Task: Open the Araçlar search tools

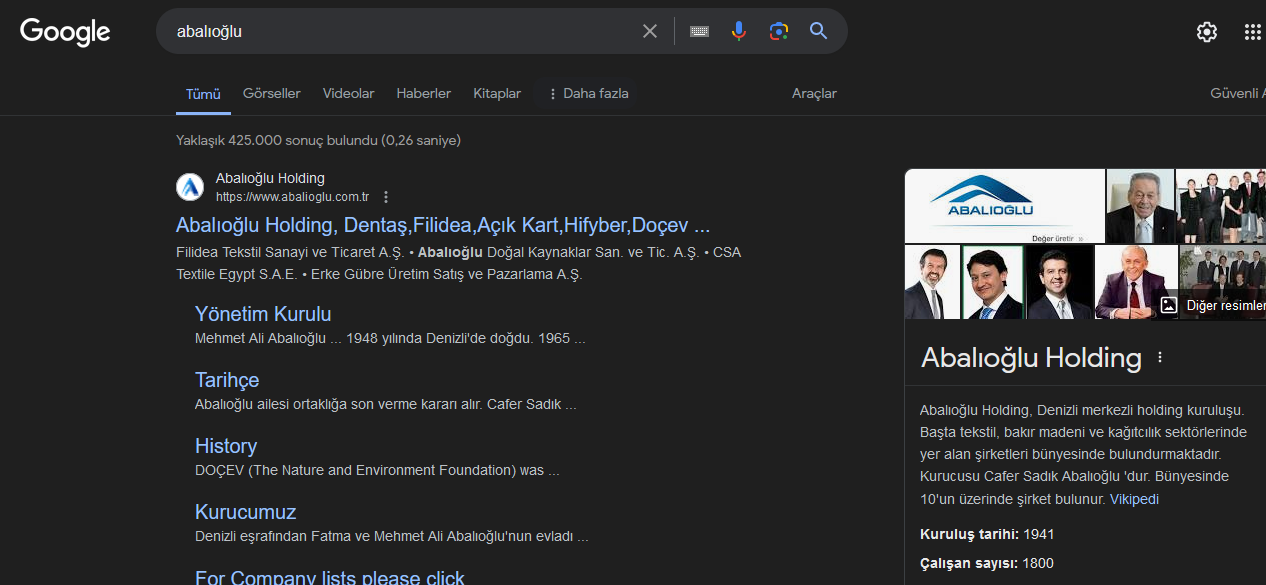Action: (x=814, y=93)
